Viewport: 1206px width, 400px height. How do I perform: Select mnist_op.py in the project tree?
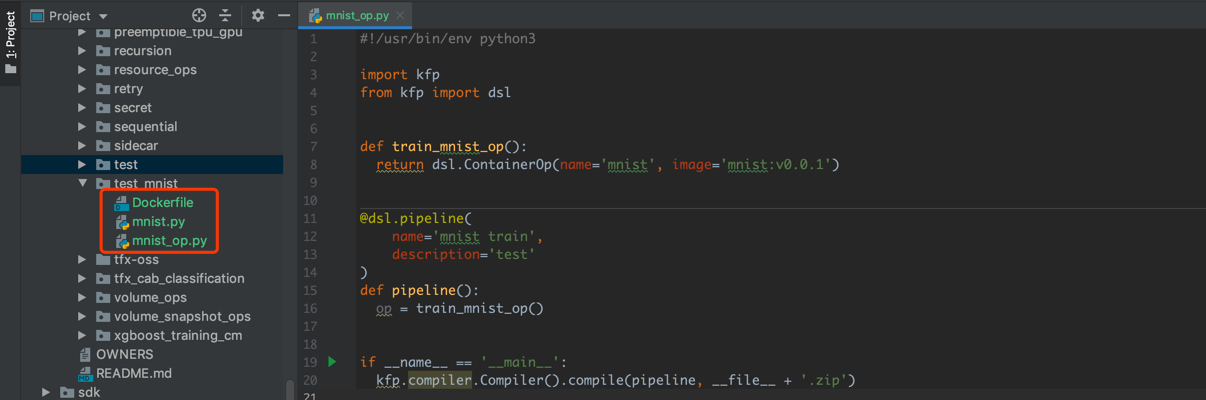coord(169,241)
